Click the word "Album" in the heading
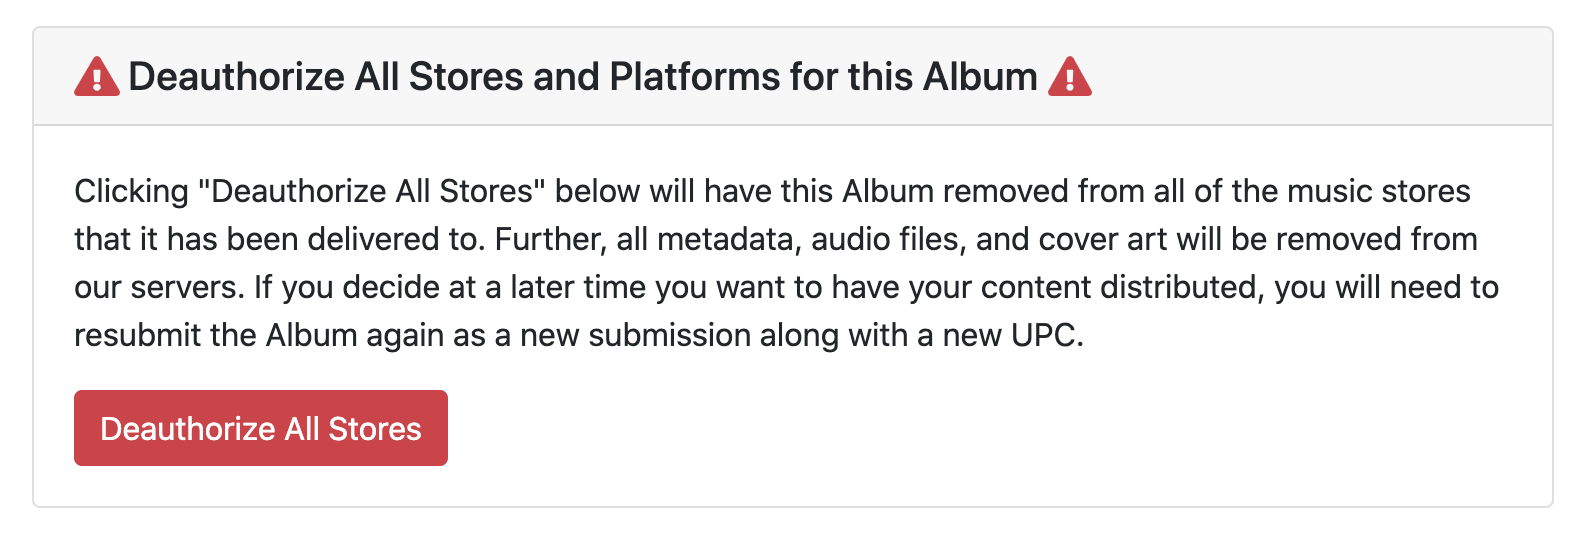Screen dimensions: 1578x534 click(980, 77)
